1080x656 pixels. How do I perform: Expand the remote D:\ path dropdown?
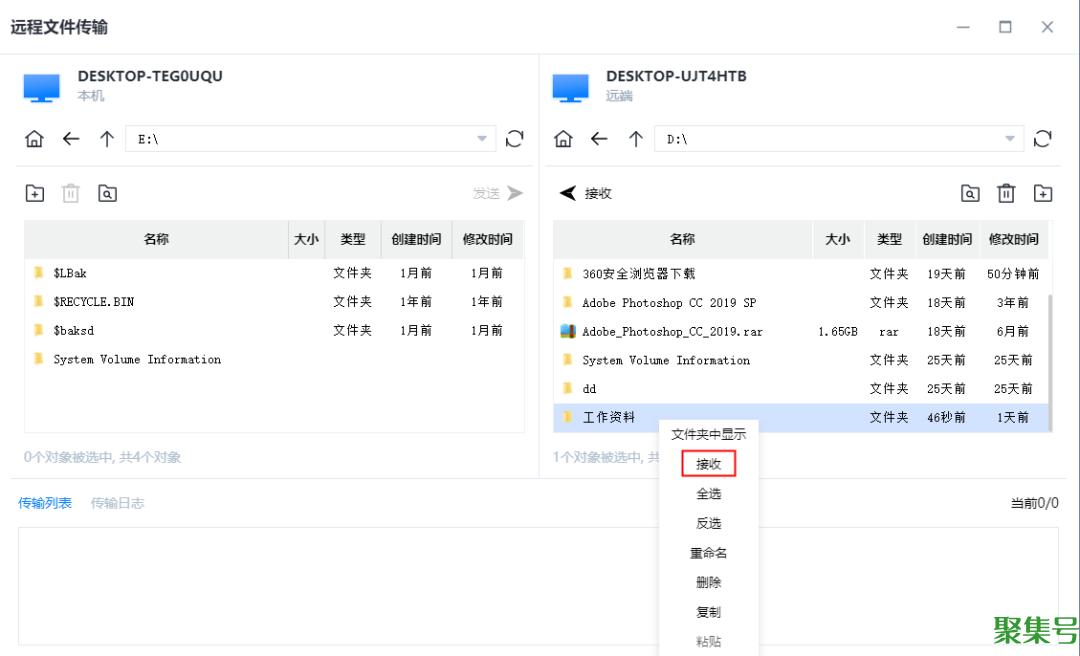click(x=1010, y=139)
